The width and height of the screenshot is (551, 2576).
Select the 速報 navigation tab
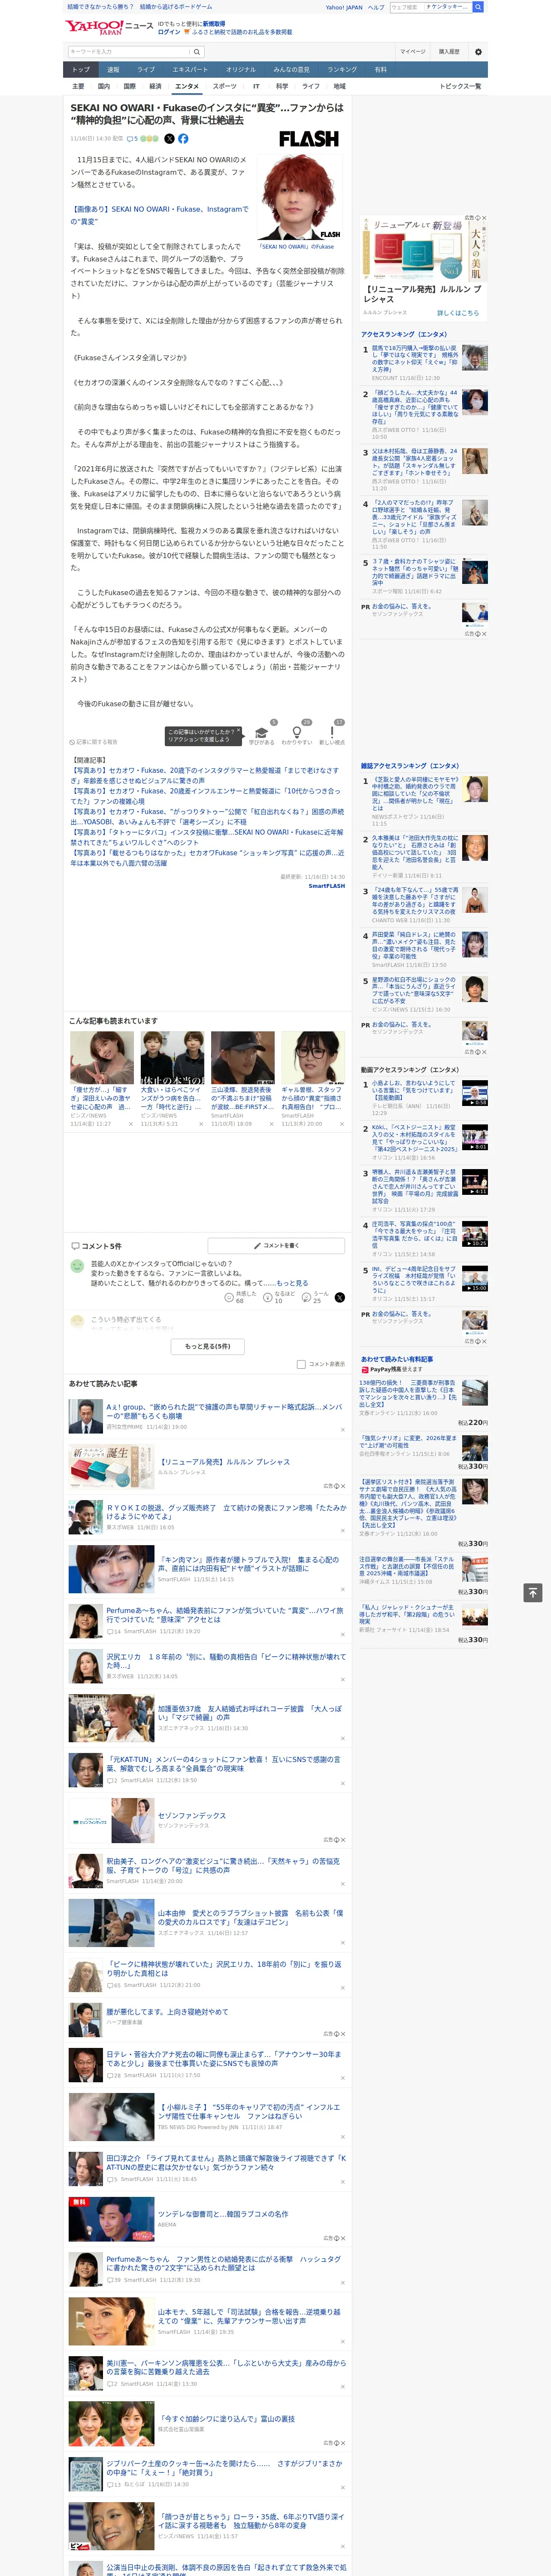pos(113,69)
